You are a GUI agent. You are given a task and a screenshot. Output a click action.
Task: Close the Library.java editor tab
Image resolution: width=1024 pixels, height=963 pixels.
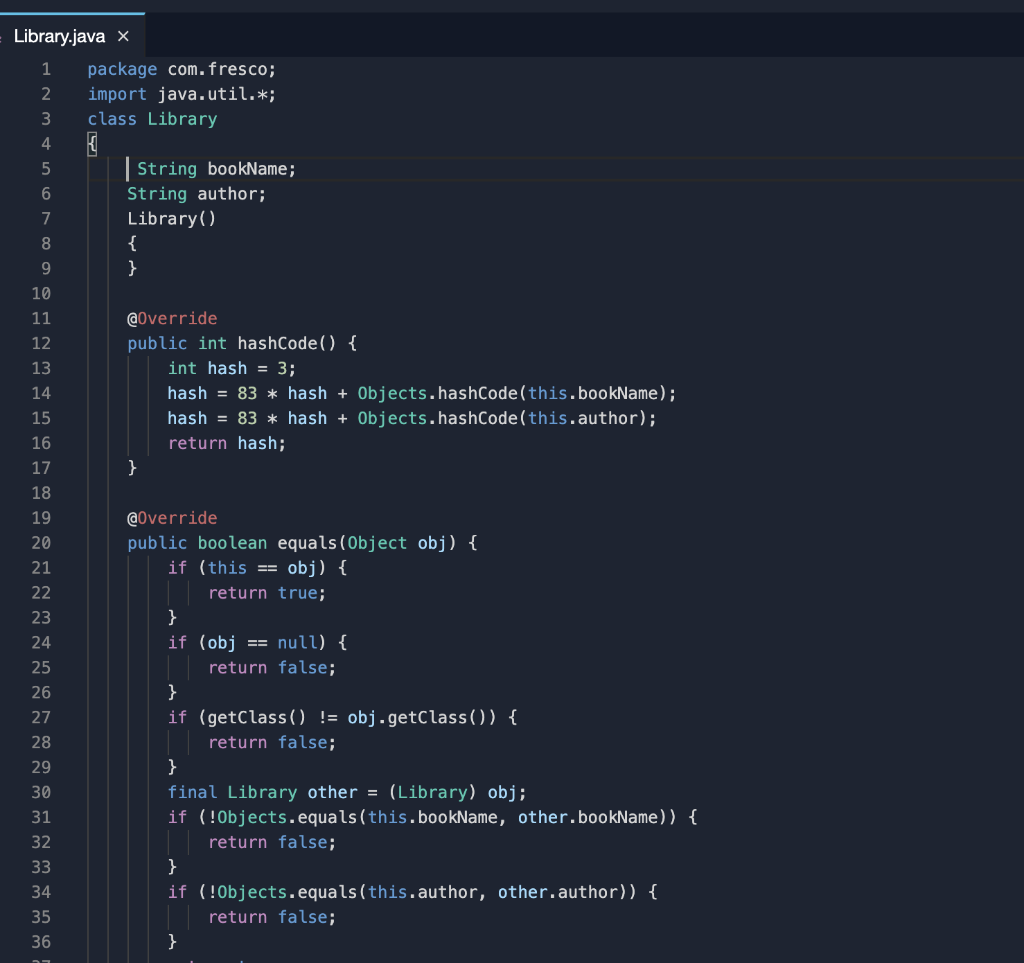[x=123, y=36]
